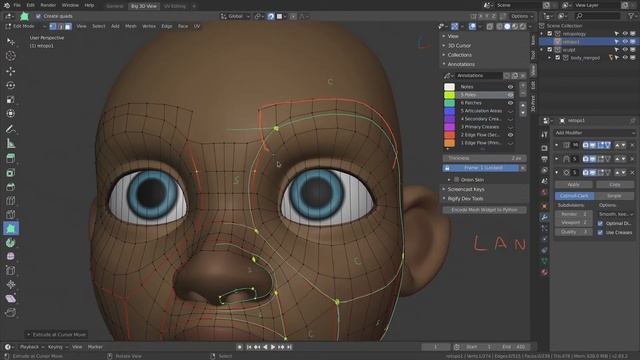Select the Rip Region tool
The height and width of the screenshot is (360, 640).
tap(11, 313)
